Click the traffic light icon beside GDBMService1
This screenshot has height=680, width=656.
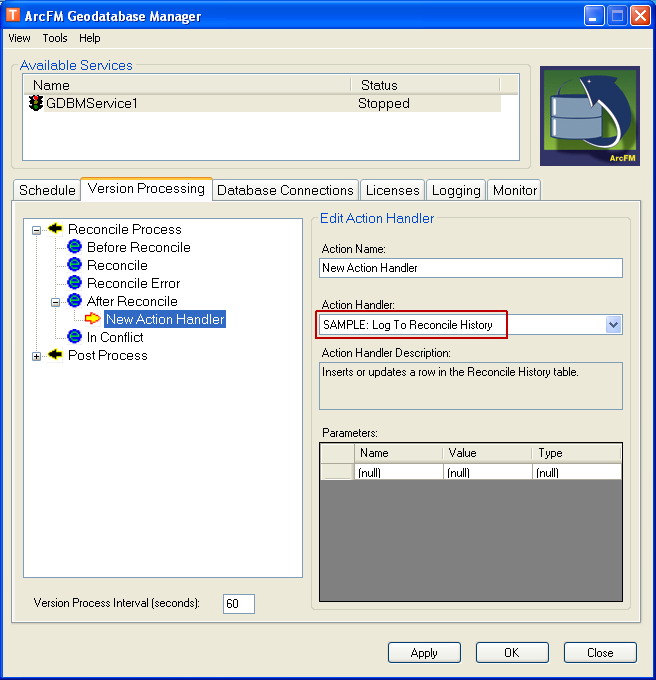(x=36, y=103)
